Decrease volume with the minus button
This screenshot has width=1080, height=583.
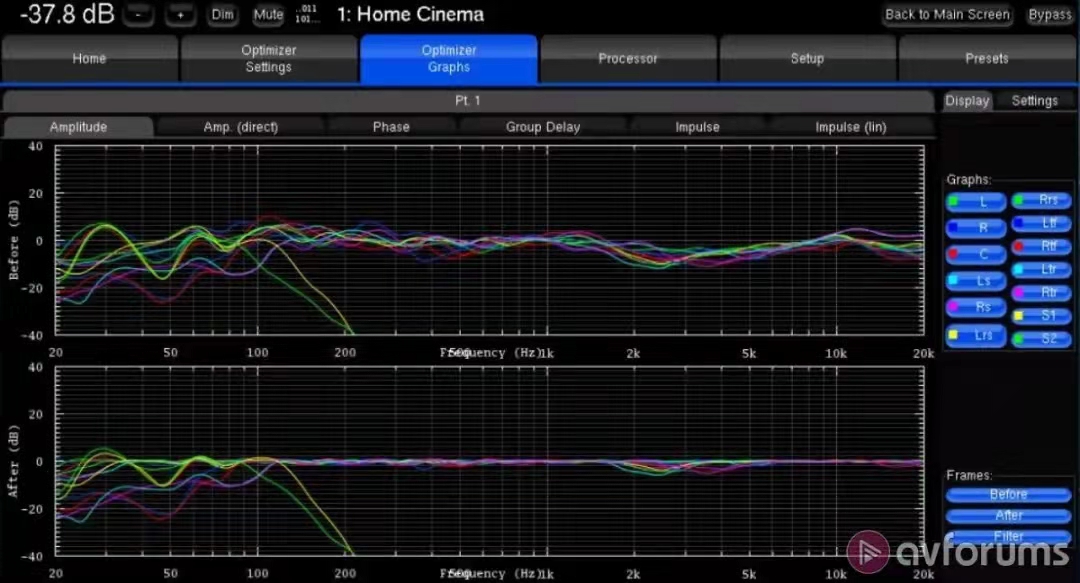(141, 15)
